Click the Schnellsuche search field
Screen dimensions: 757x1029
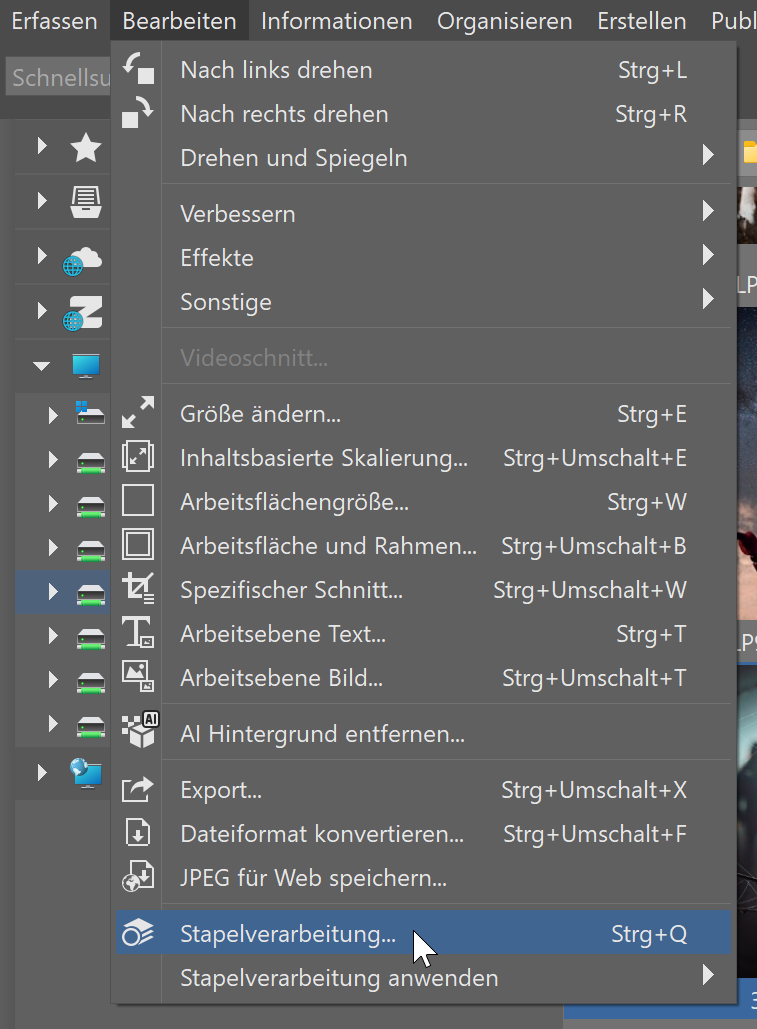(58, 78)
